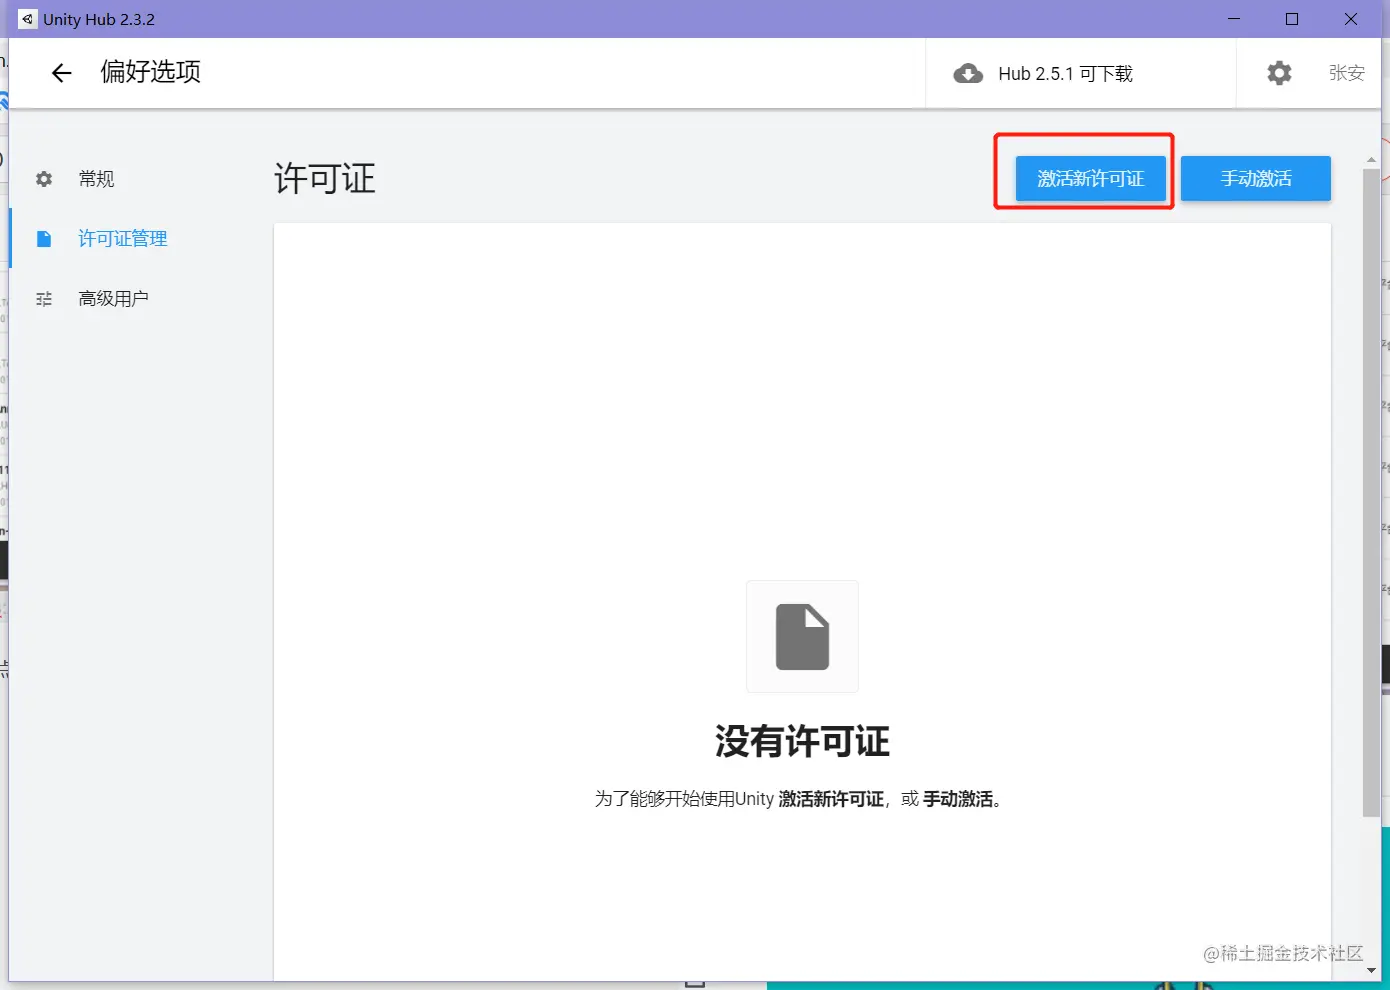Select the 常规 sidebar entry
Screen dimensions: 1390x990
[96, 178]
